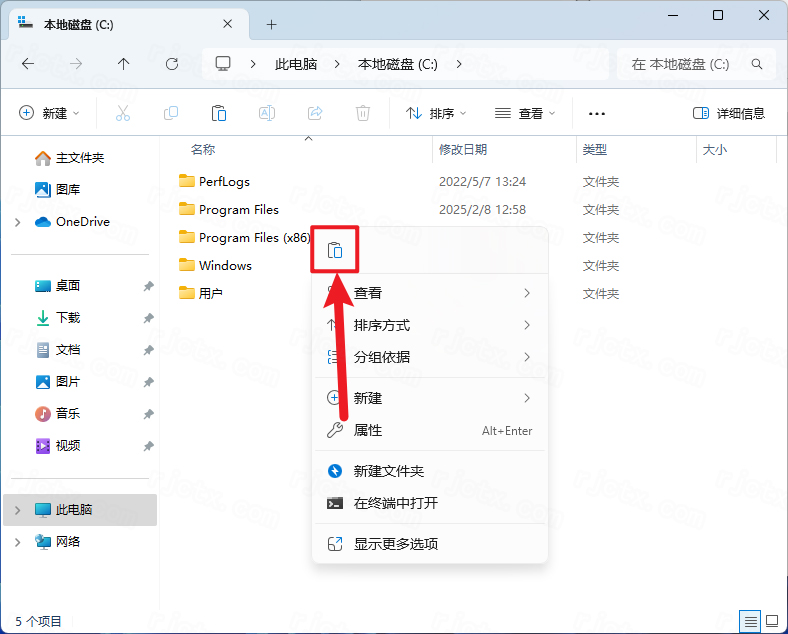Open the 查看 view dropdown in toolbar
This screenshot has height=634, width=788.
pyautogui.click(x=525, y=114)
